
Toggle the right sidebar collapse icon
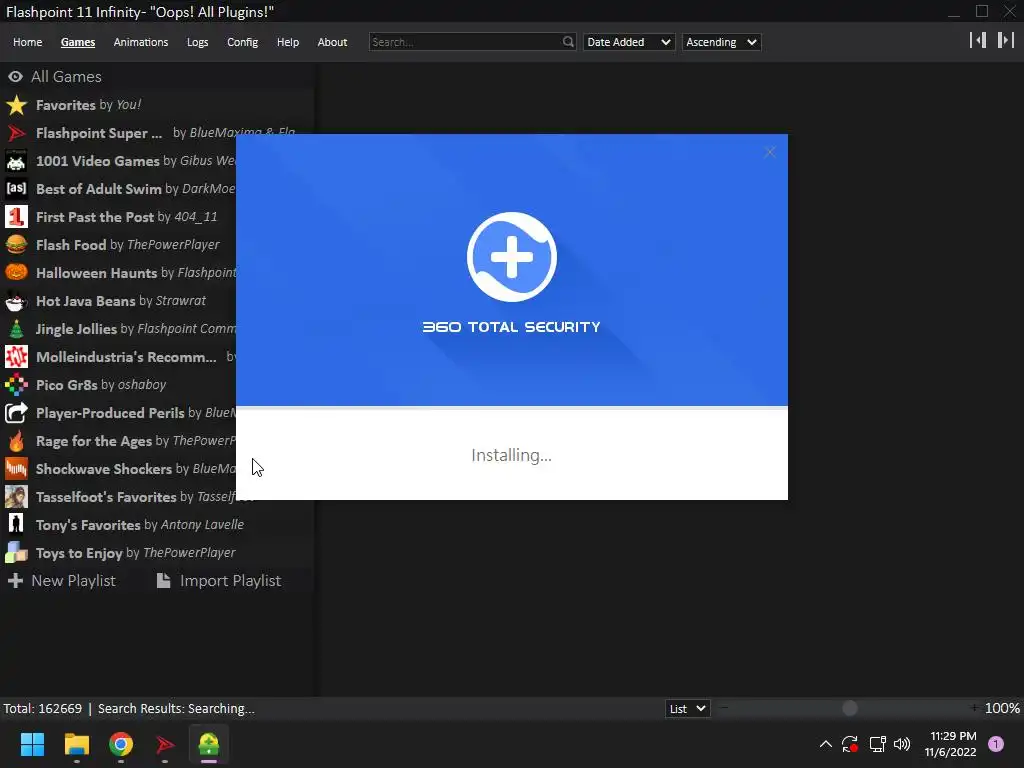click(1006, 40)
